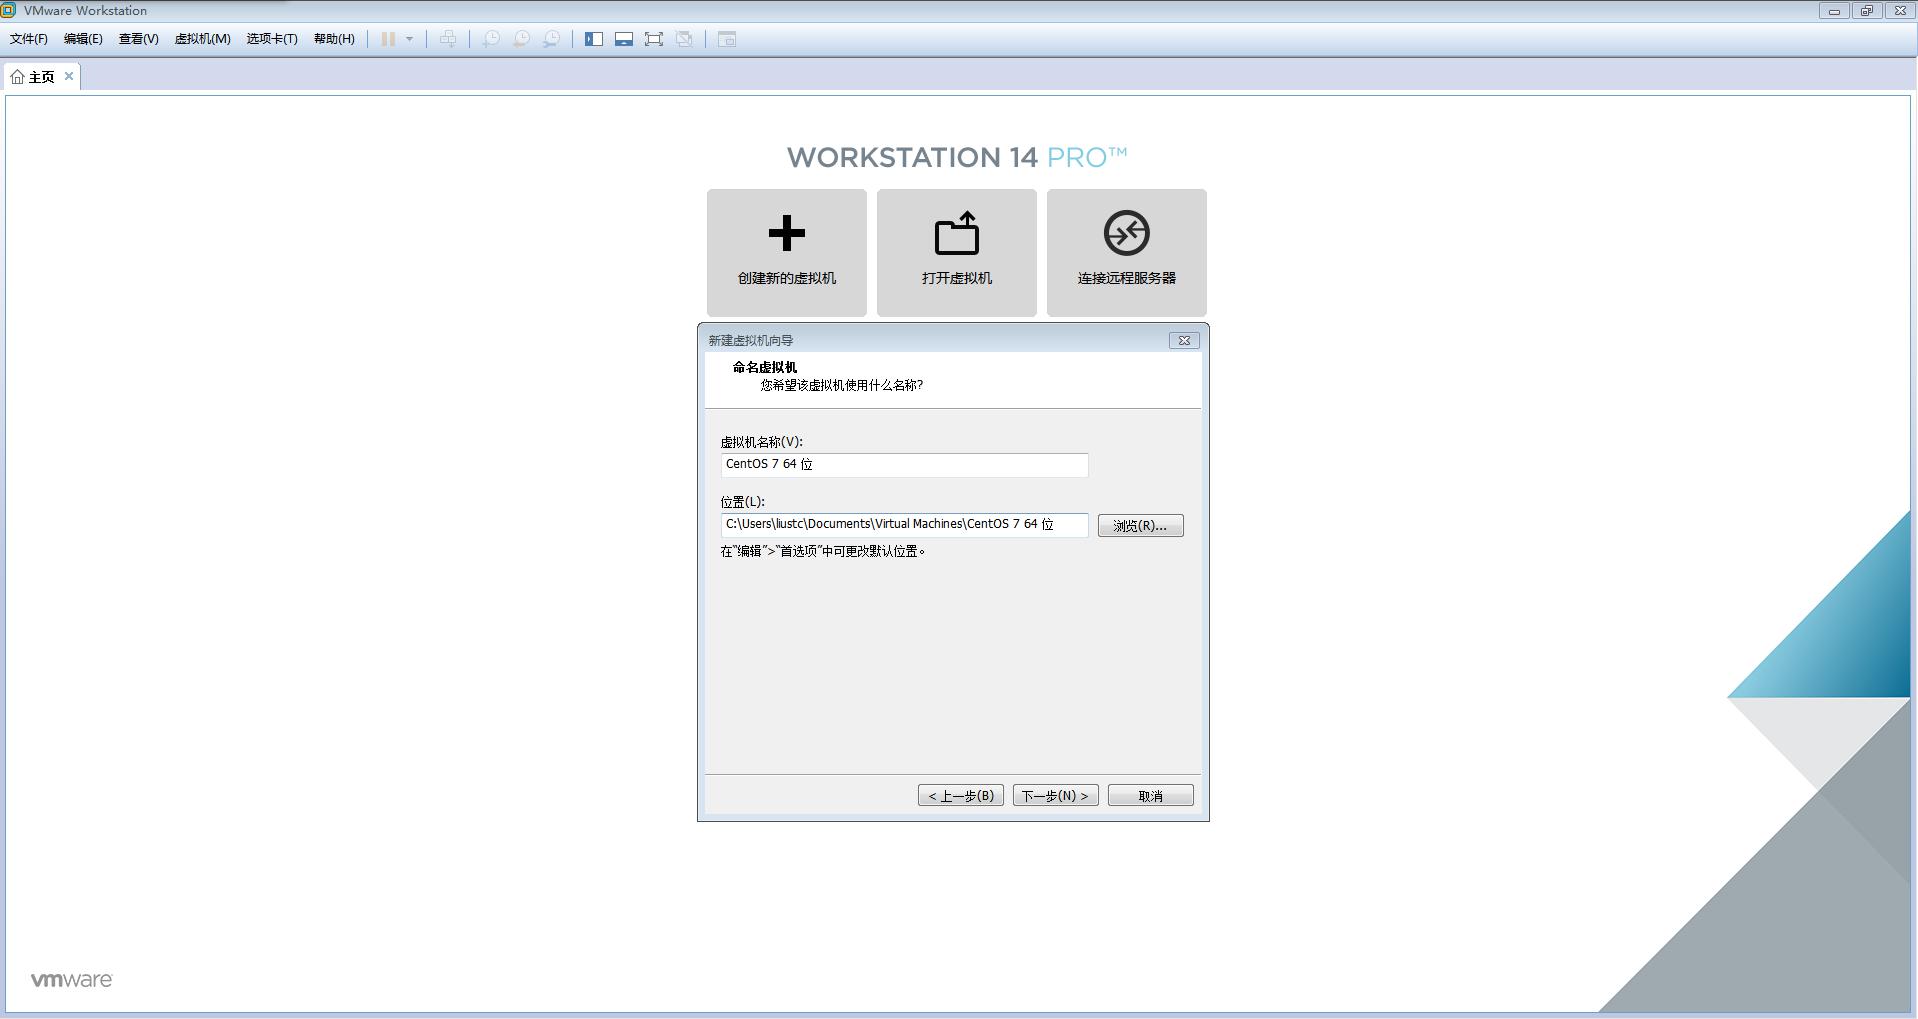This screenshot has height=1019, width=1918.
Task: Select the 主页 tab
Action: [x=42, y=77]
